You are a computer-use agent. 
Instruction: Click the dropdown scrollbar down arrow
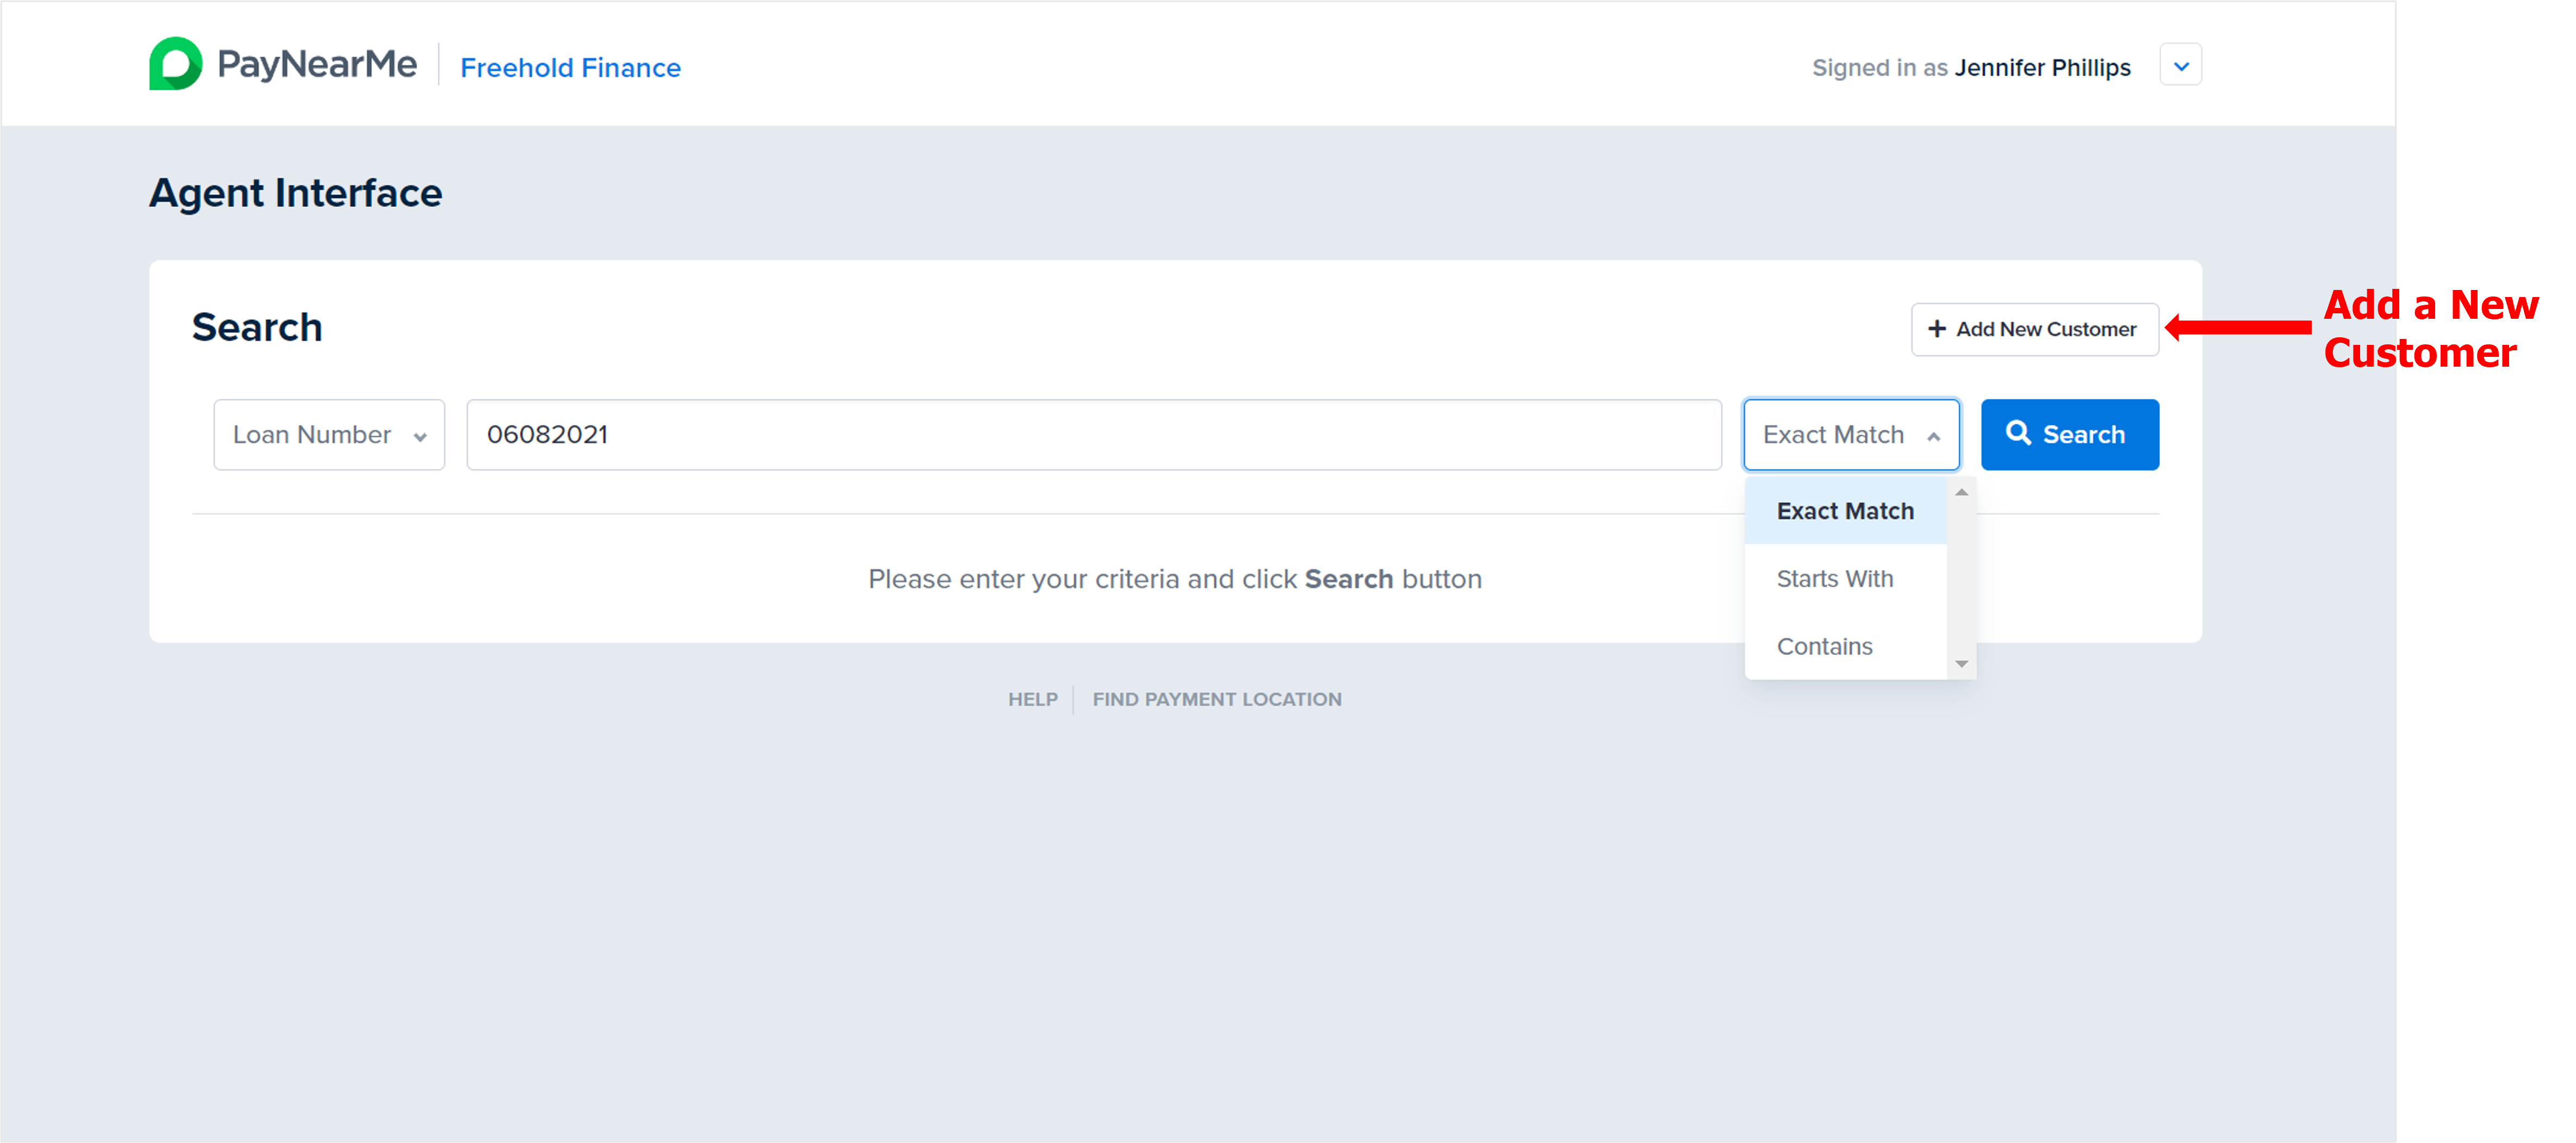[1961, 664]
